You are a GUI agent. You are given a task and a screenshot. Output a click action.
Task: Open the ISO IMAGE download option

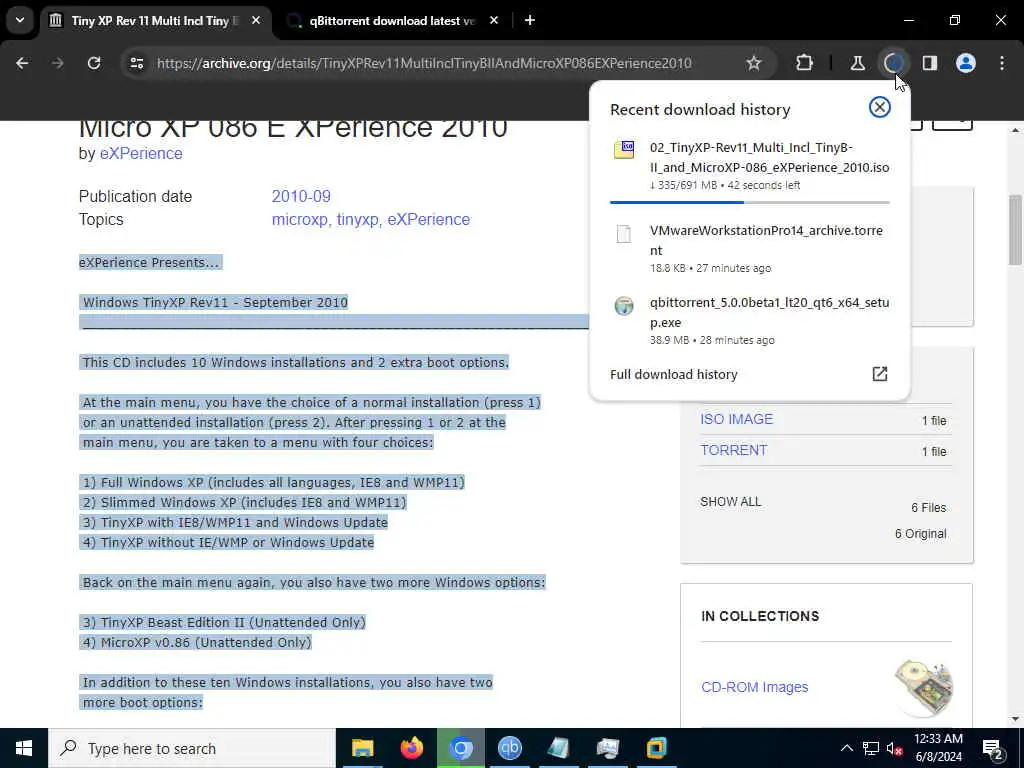tap(737, 419)
